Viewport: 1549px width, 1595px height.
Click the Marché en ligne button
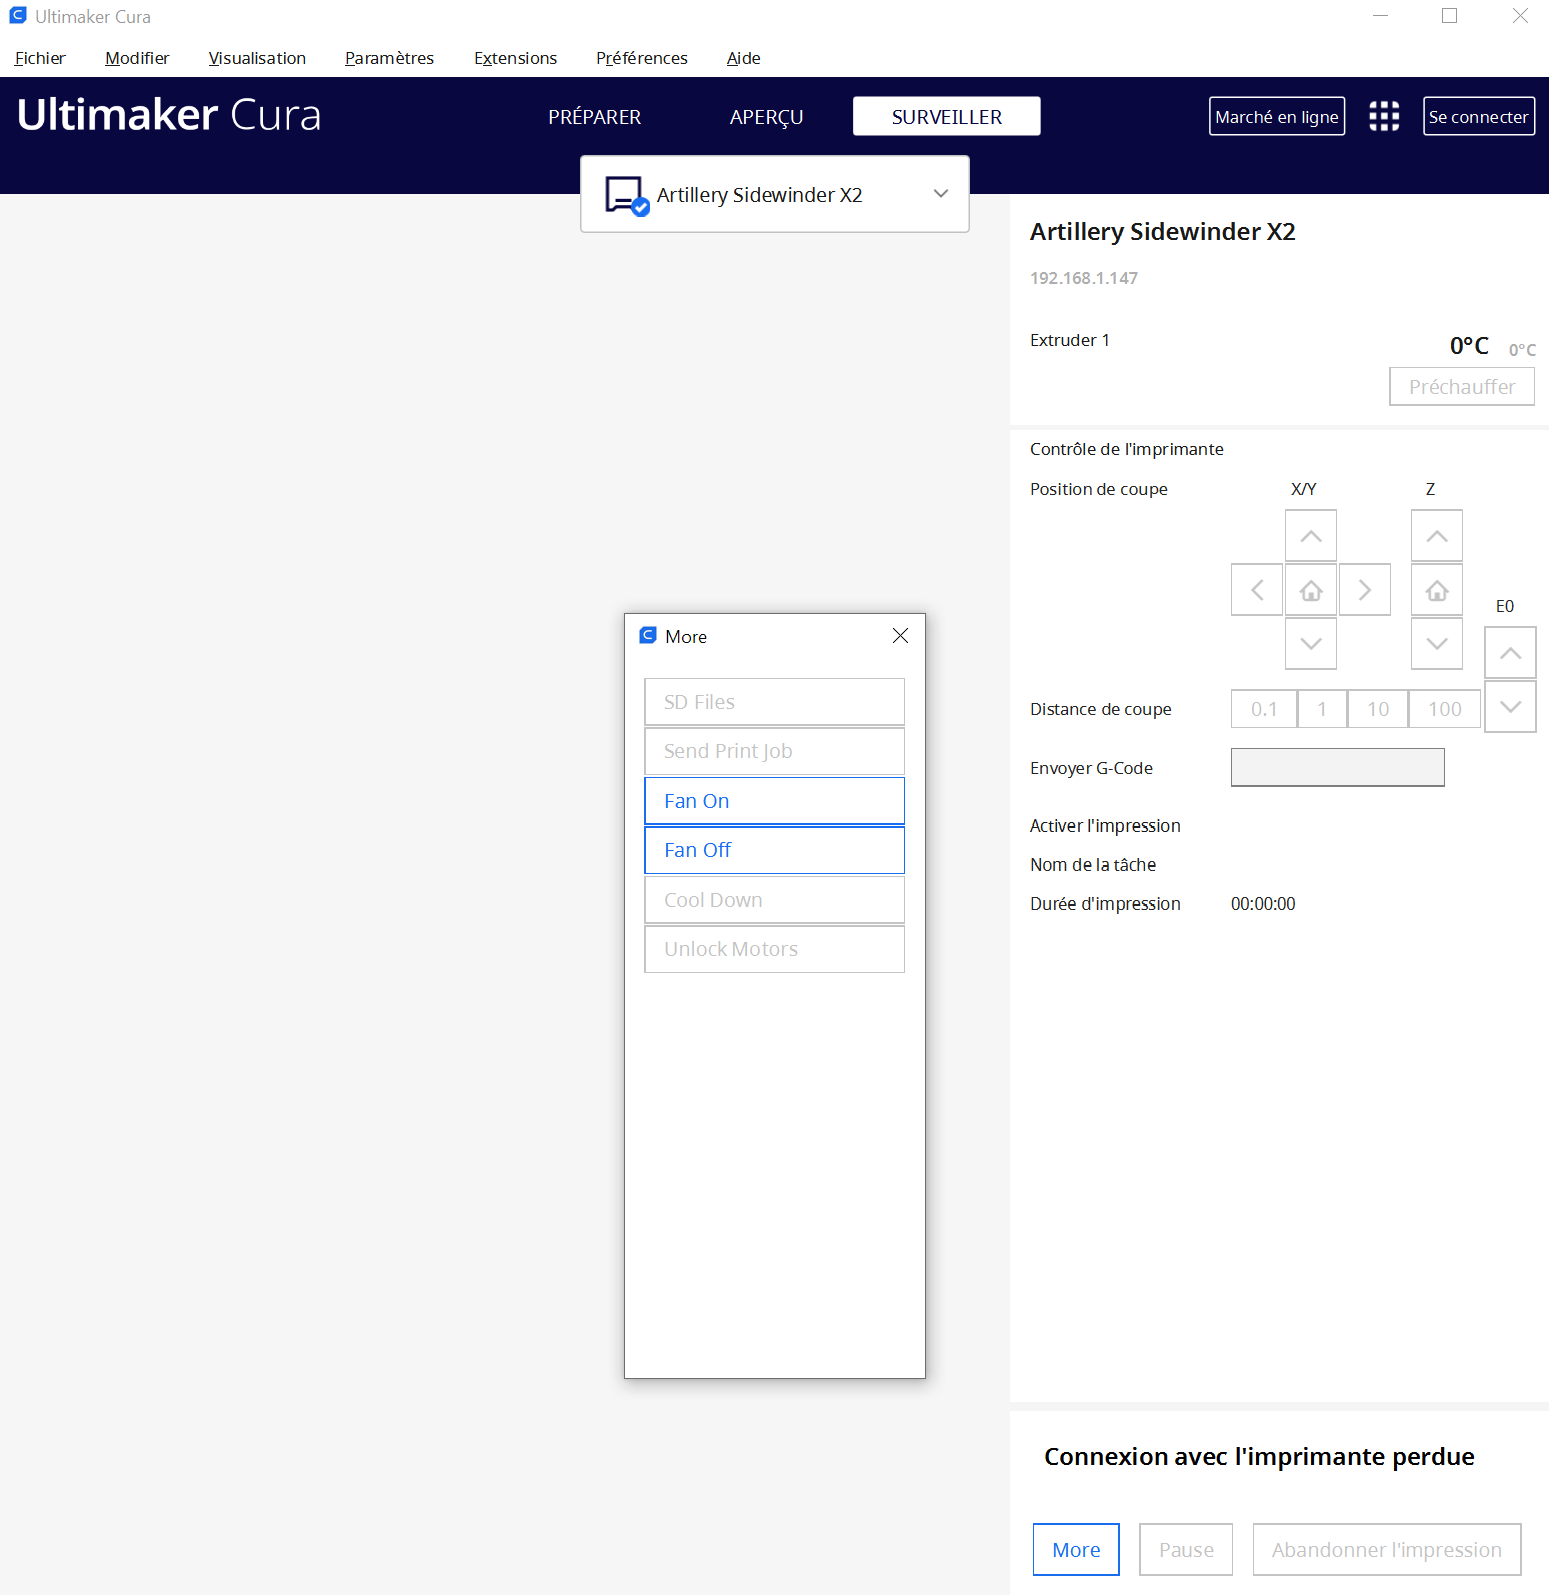pos(1276,116)
